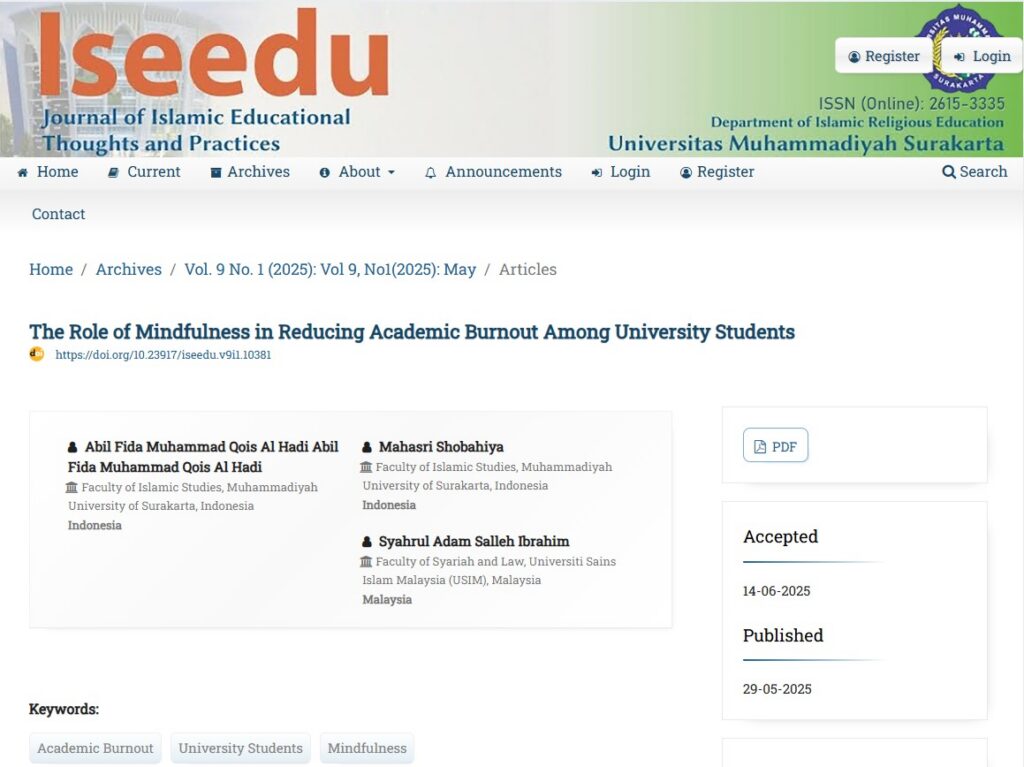Open the PDF download button
This screenshot has width=1024, height=767.
pos(775,446)
